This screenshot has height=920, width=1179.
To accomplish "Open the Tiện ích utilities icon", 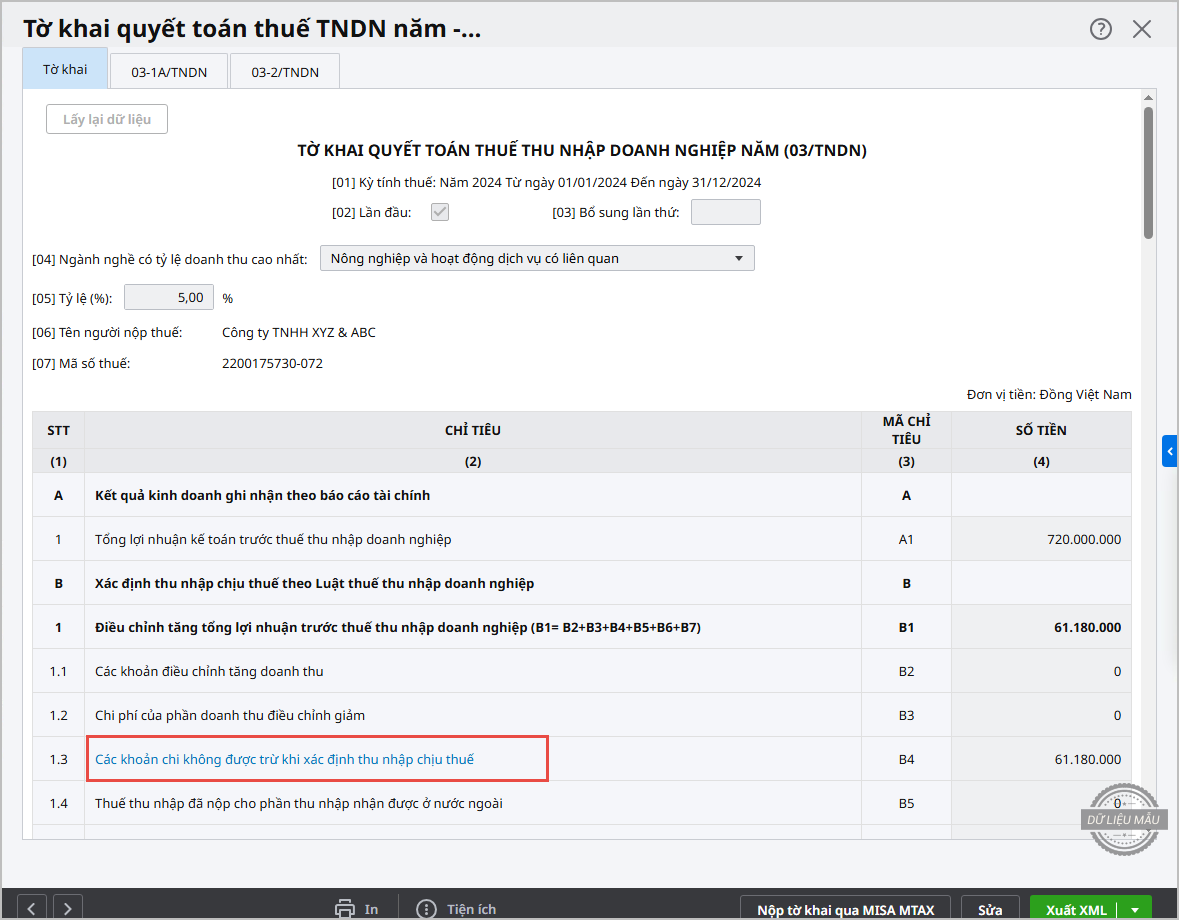I will tap(427, 909).
